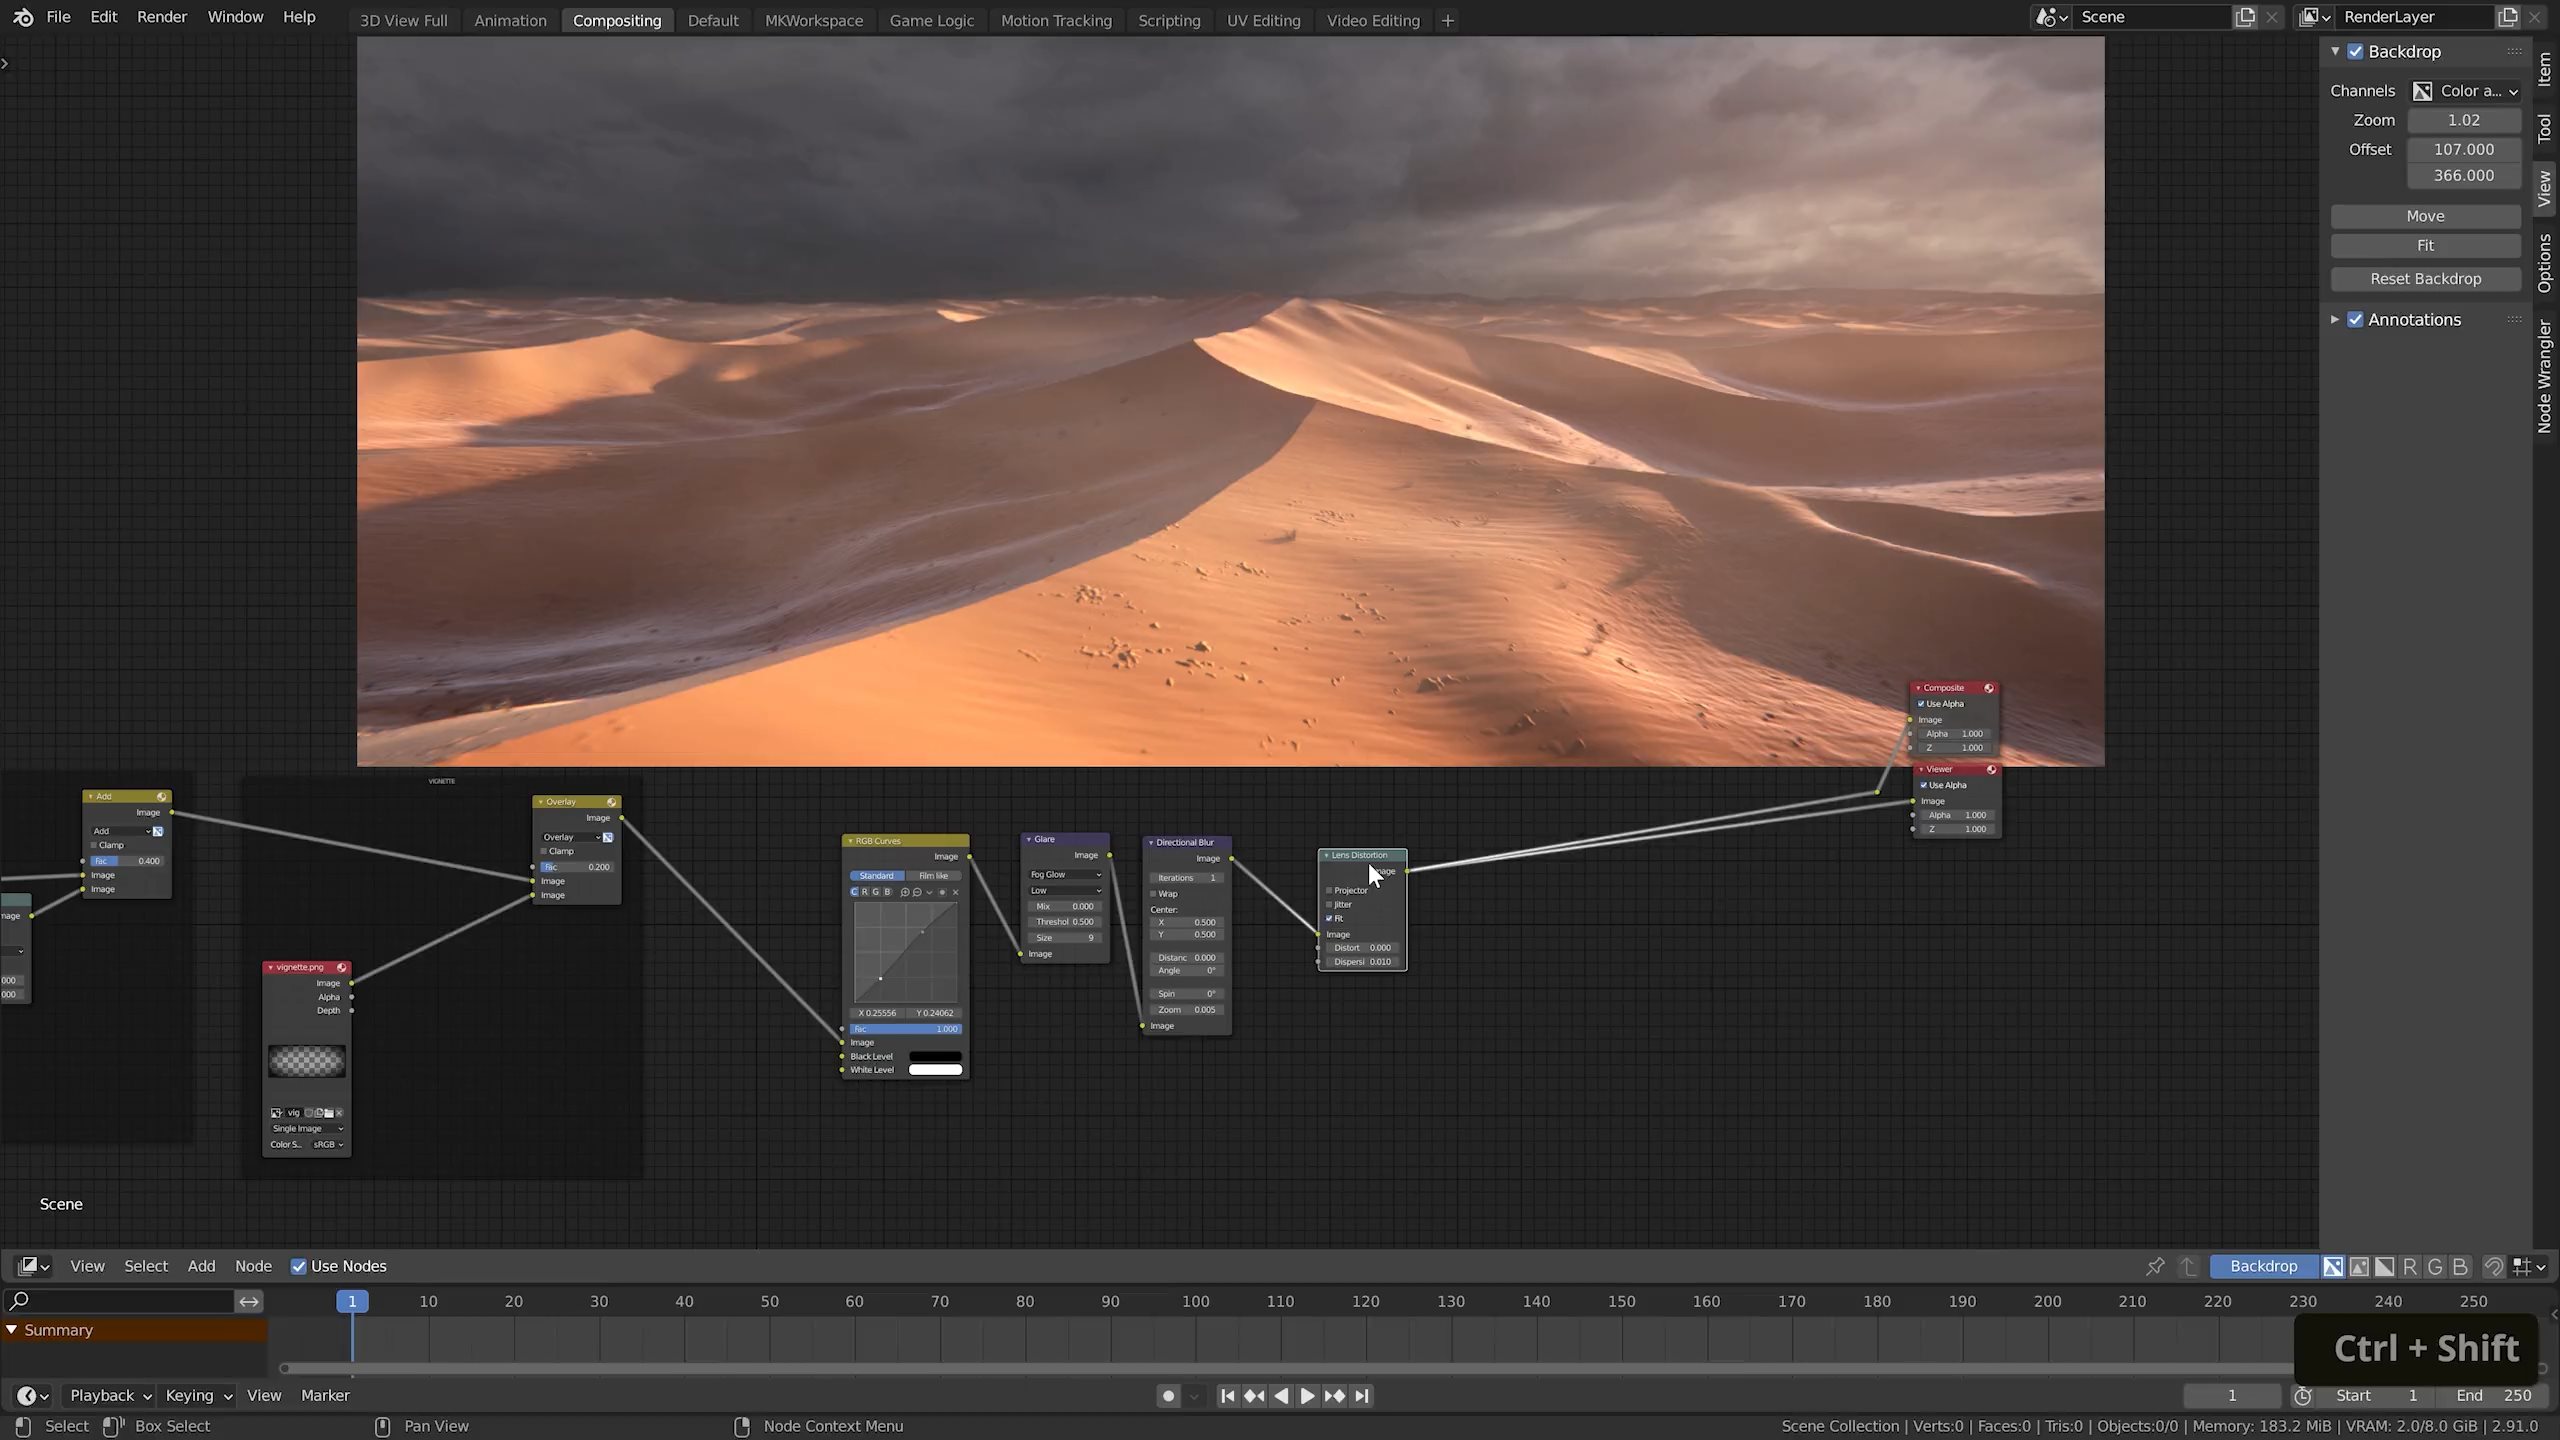Open the Playback dropdown menu
2560x1440 pixels.
tap(110, 1395)
